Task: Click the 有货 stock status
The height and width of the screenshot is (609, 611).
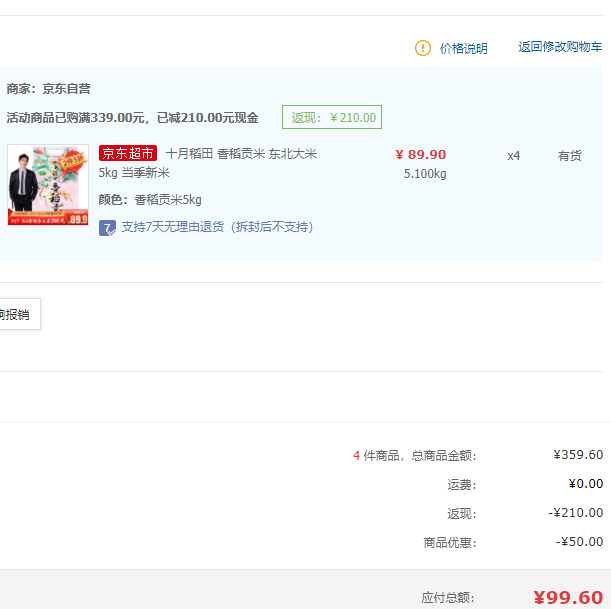Action: coord(569,156)
